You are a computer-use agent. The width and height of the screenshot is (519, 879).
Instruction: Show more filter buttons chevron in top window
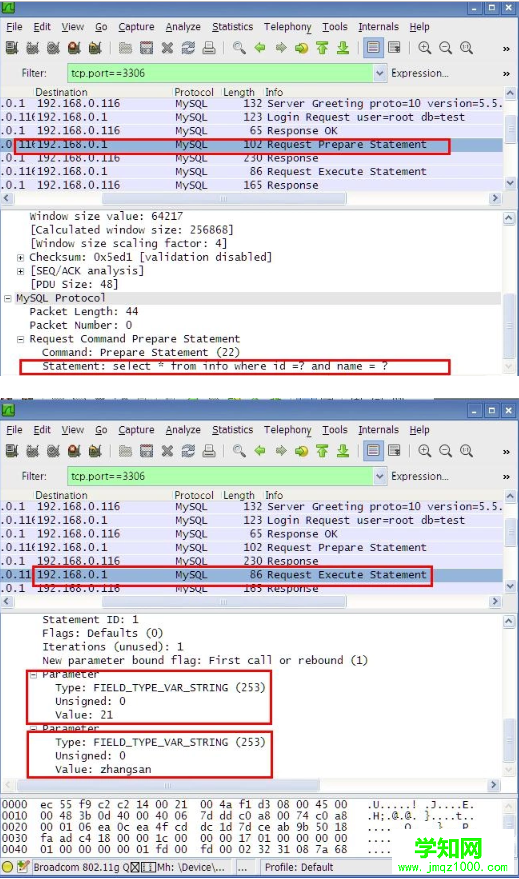(x=506, y=73)
